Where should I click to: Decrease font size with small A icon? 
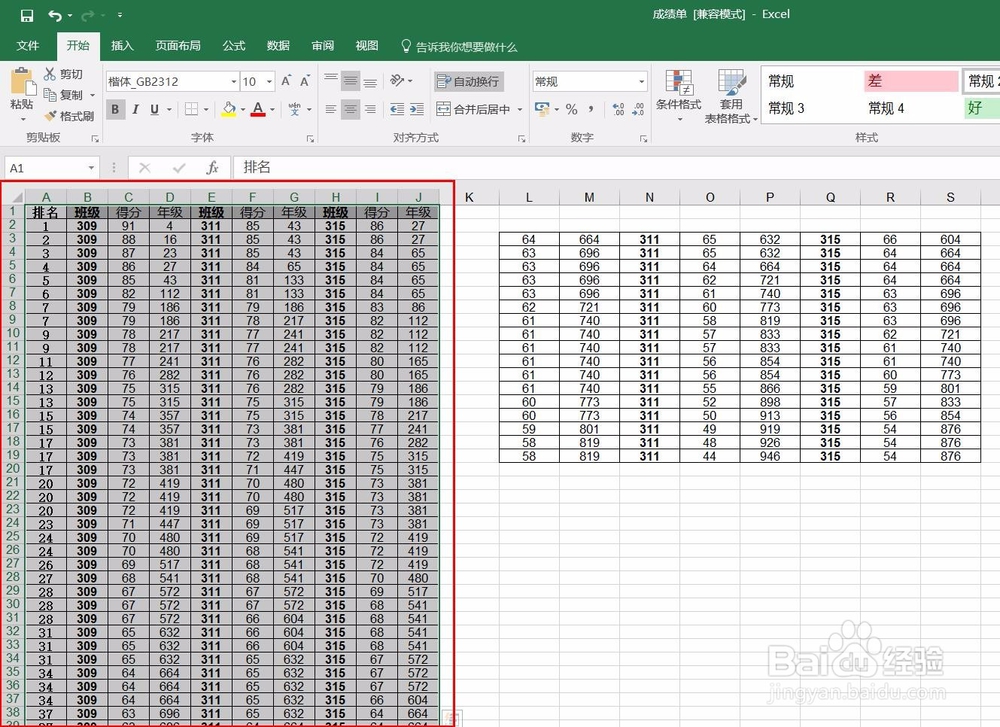tap(305, 81)
